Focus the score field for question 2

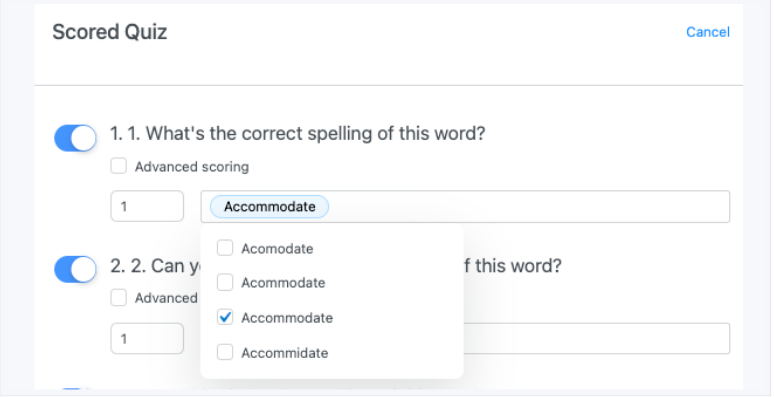pyautogui.click(x=147, y=339)
